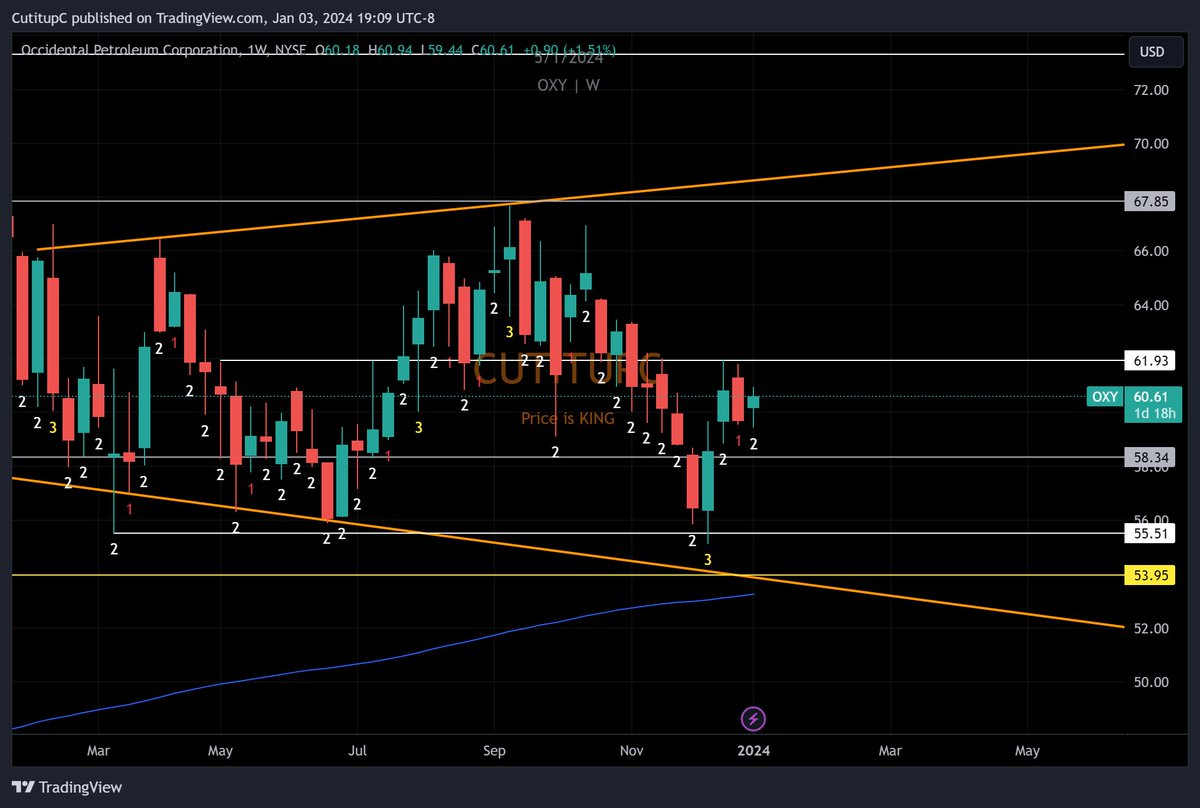
Task: Select the 55.51 price level label
Action: [1148, 533]
